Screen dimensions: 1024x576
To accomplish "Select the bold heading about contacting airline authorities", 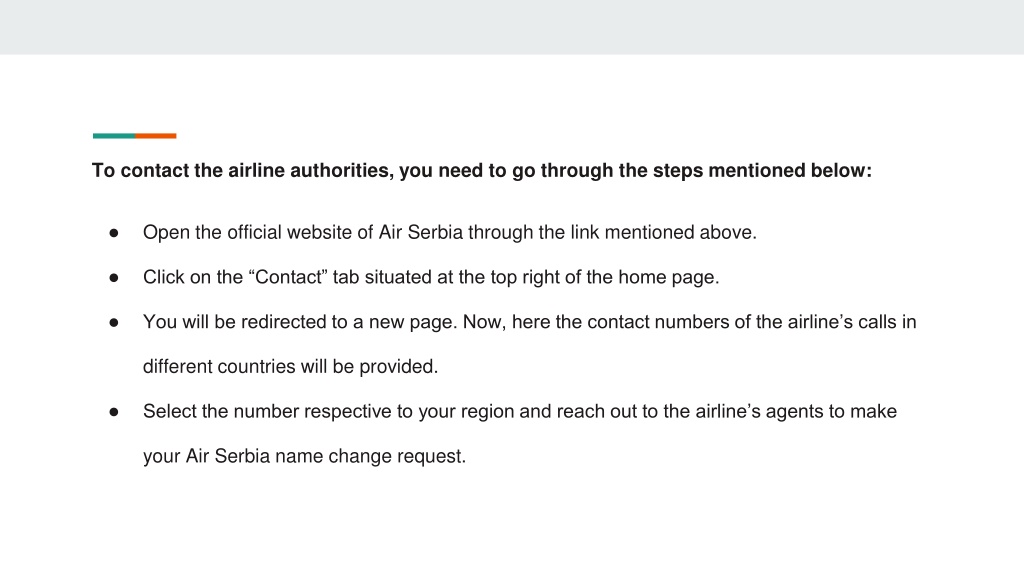I will [482, 170].
